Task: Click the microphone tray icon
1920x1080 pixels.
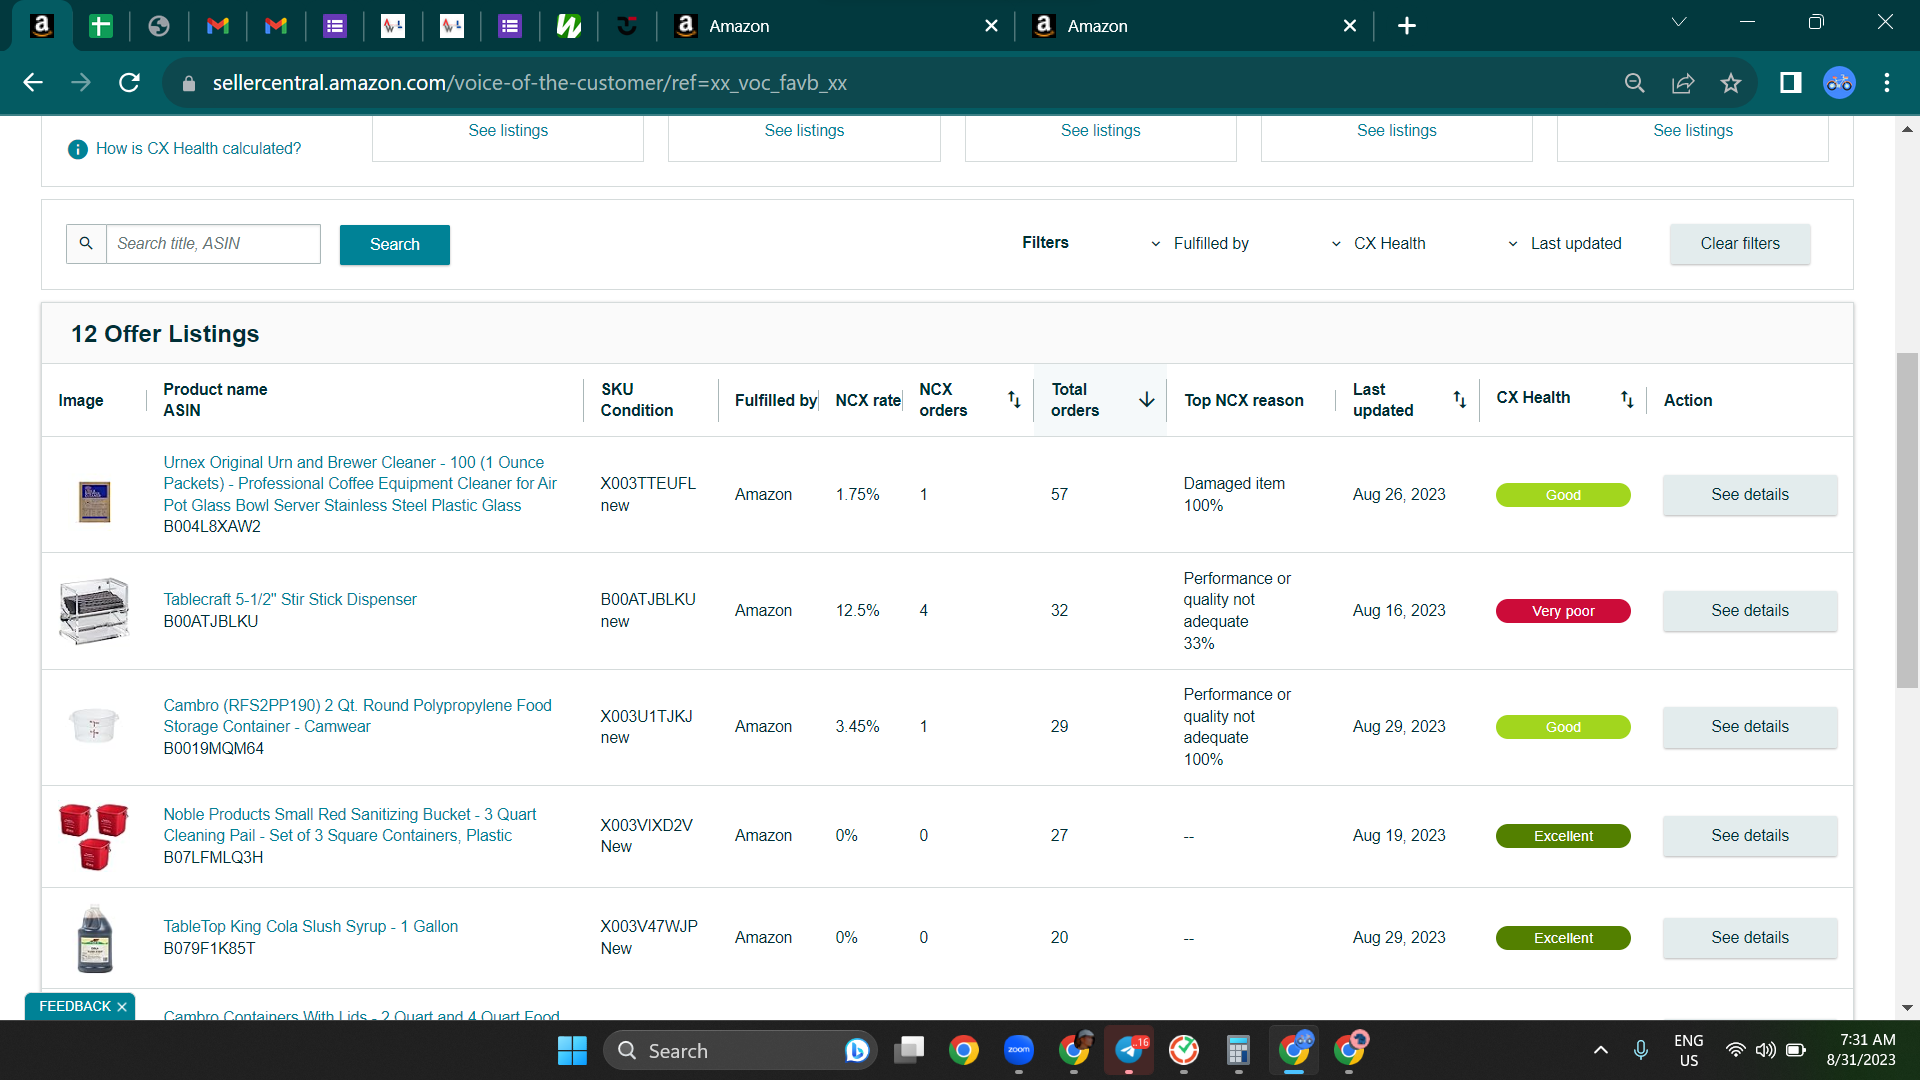Action: (1641, 1051)
